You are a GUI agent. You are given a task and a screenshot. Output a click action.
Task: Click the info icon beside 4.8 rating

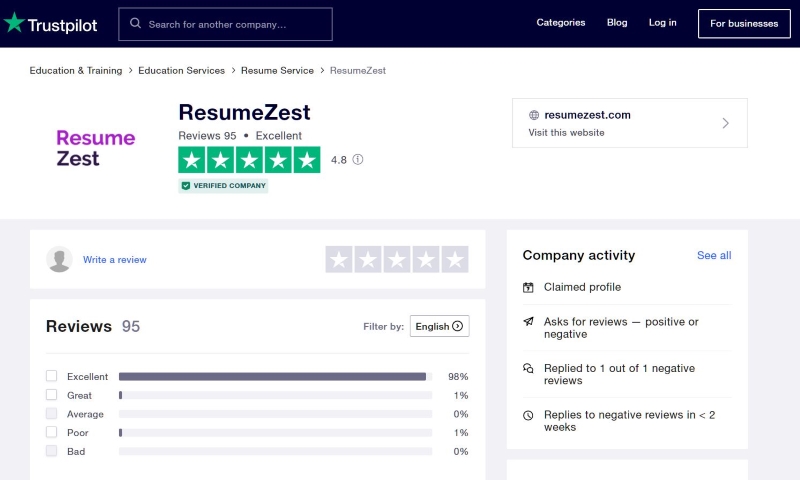(x=358, y=160)
